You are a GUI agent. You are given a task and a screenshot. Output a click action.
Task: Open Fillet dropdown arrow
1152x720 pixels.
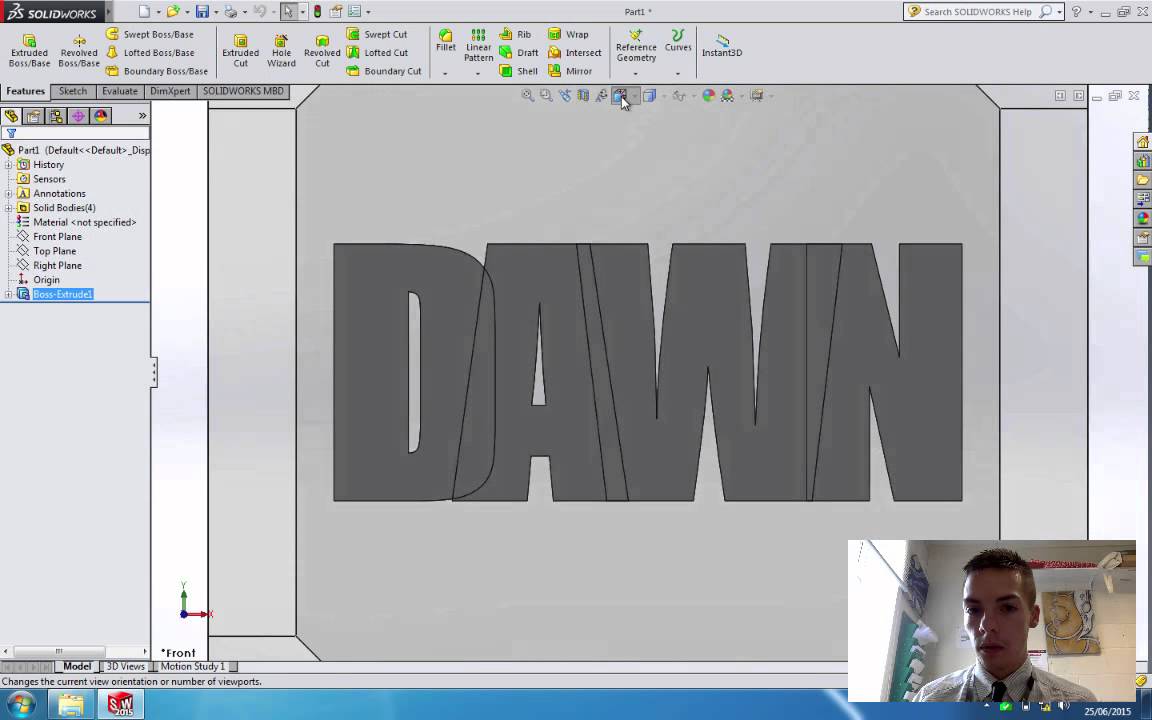coord(445,73)
